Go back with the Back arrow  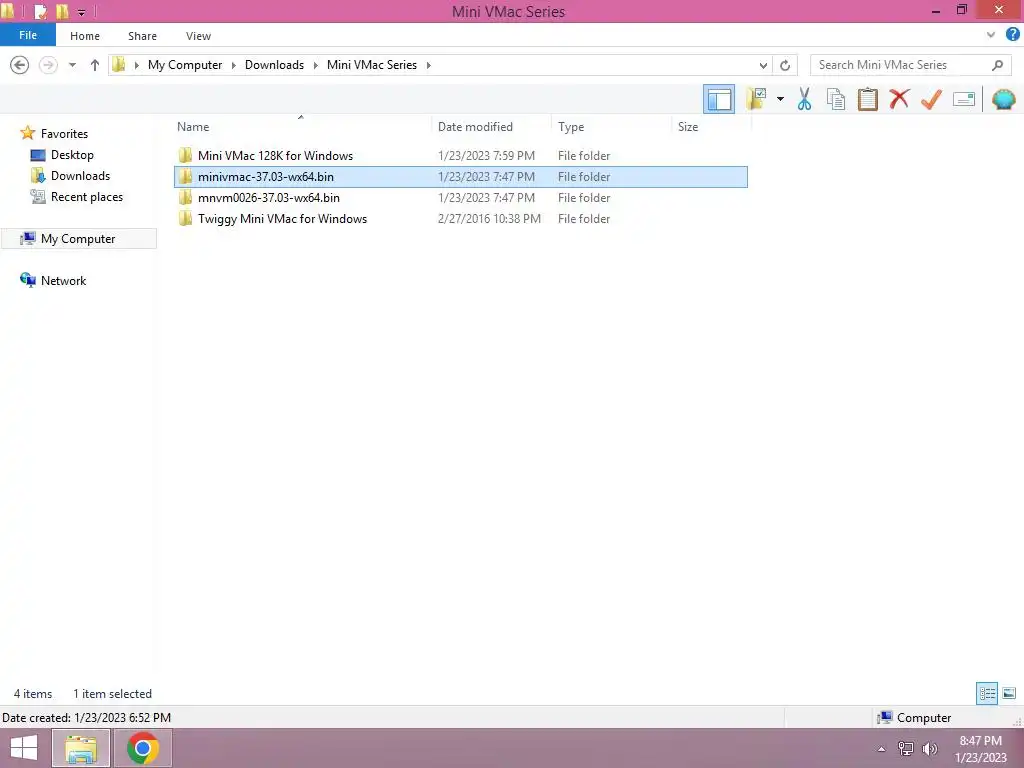pyautogui.click(x=20, y=65)
